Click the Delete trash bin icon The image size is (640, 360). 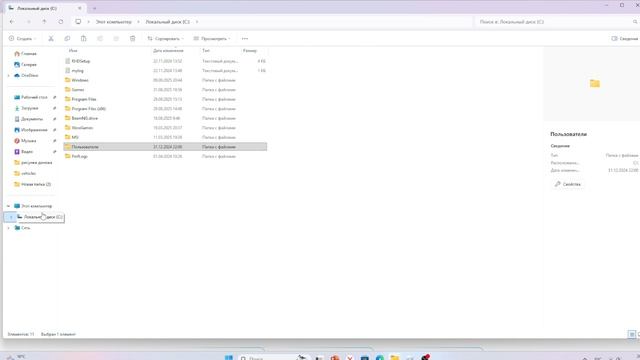click(133, 38)
